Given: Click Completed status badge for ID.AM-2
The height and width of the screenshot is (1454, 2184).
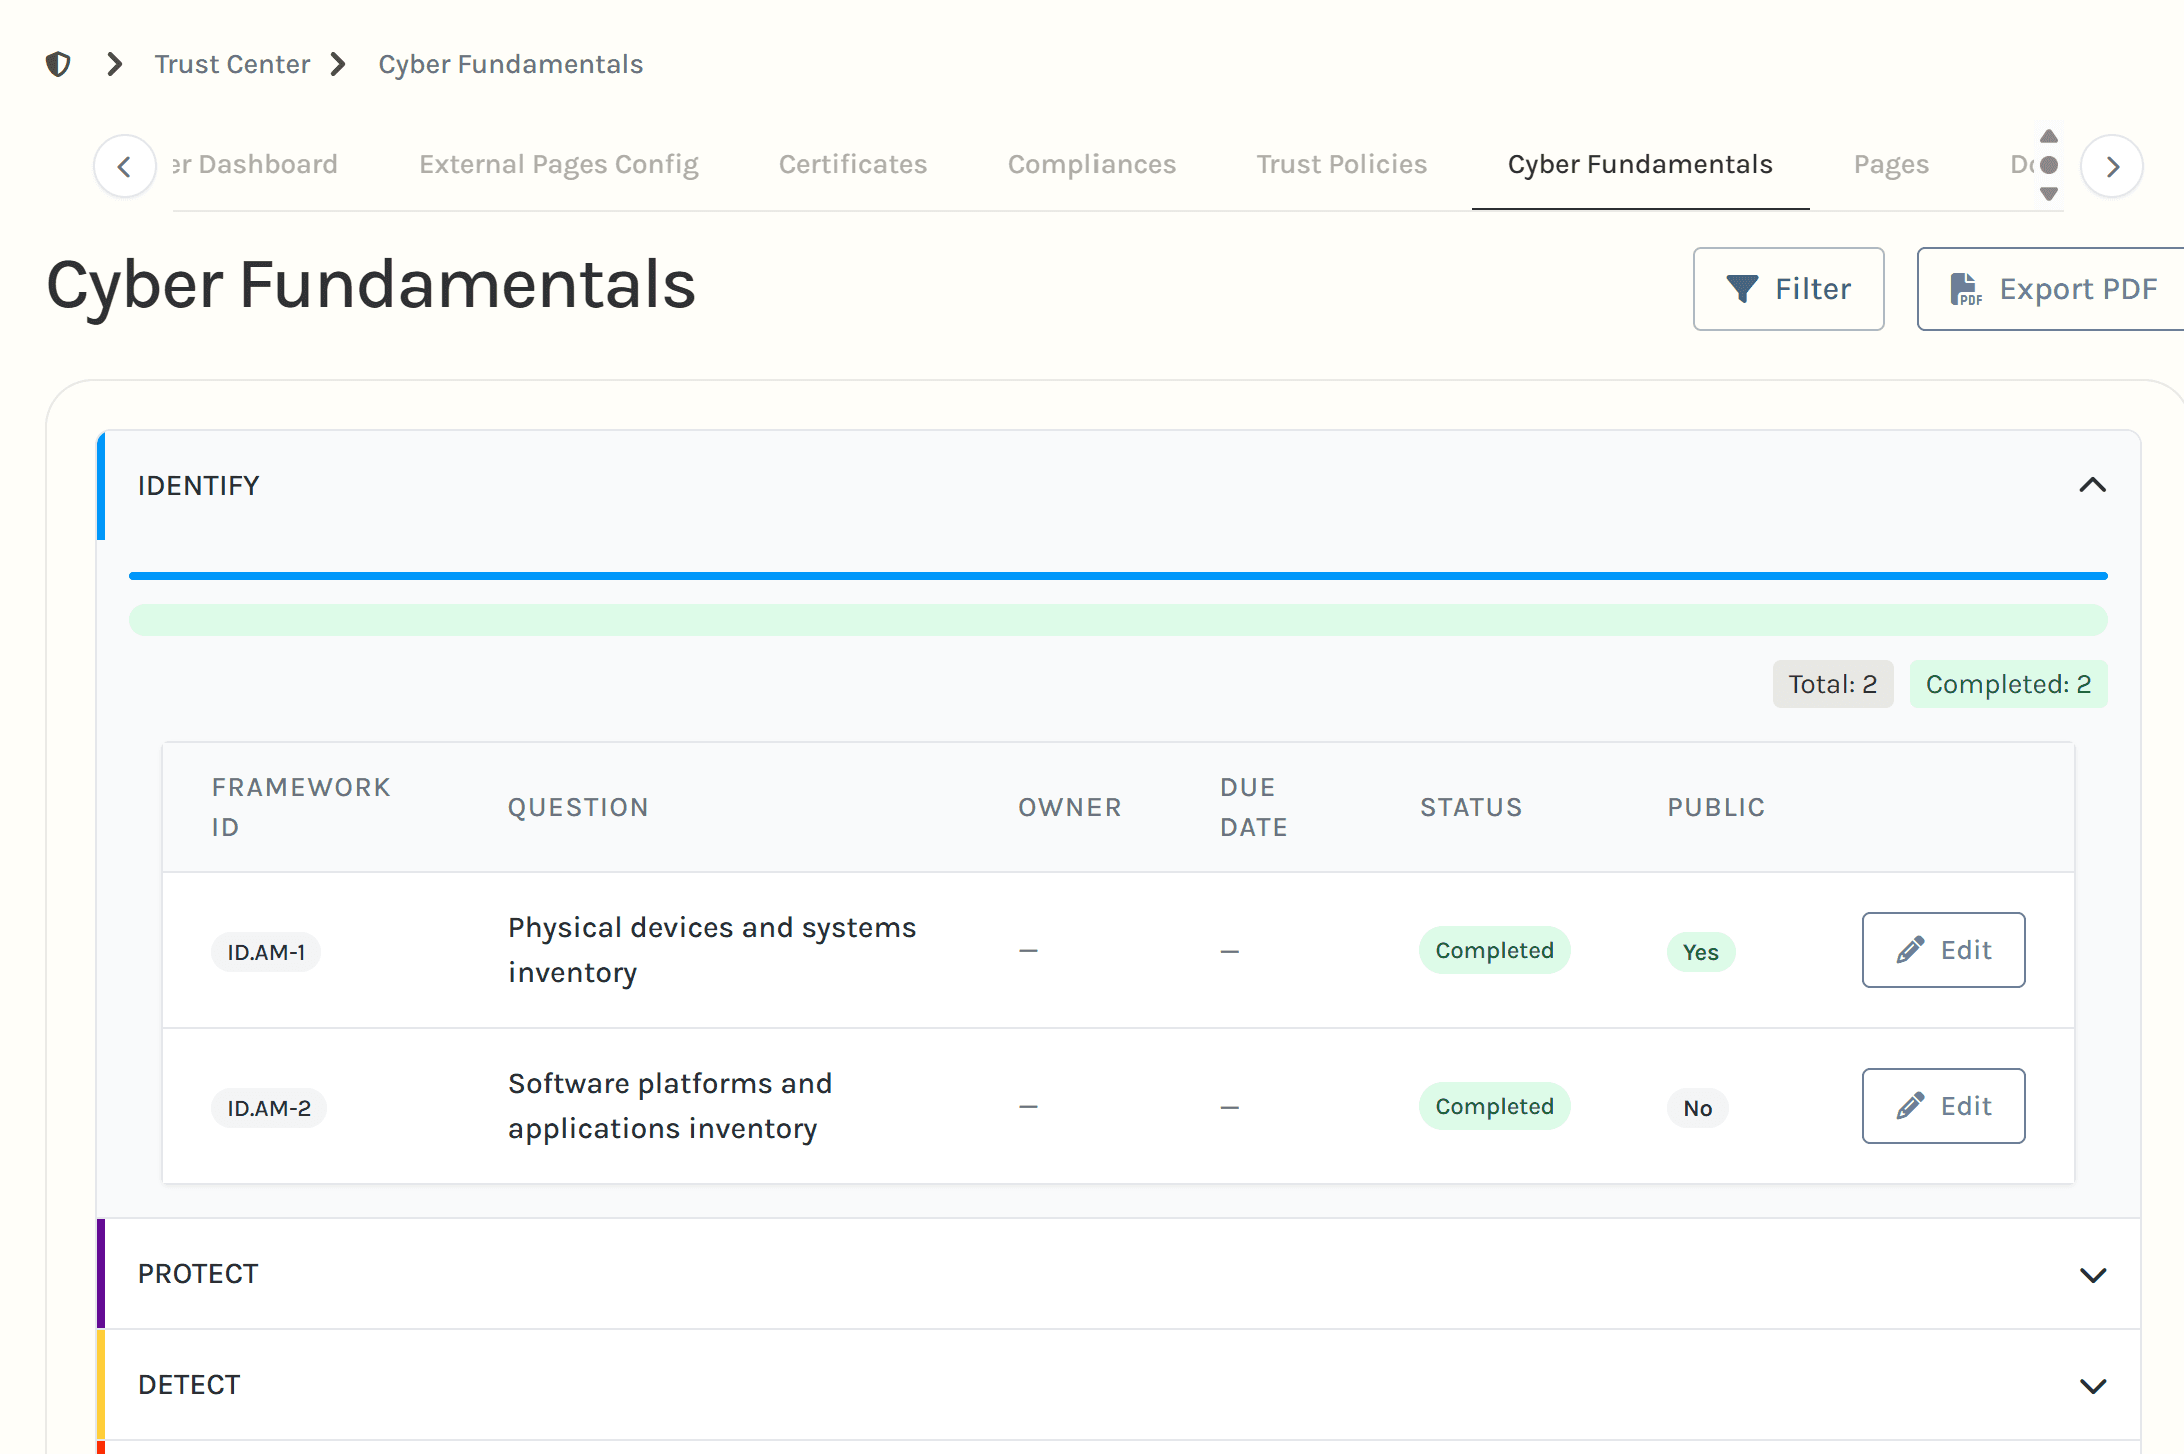Looking at the screenshot, I should click(1494, 1106).
